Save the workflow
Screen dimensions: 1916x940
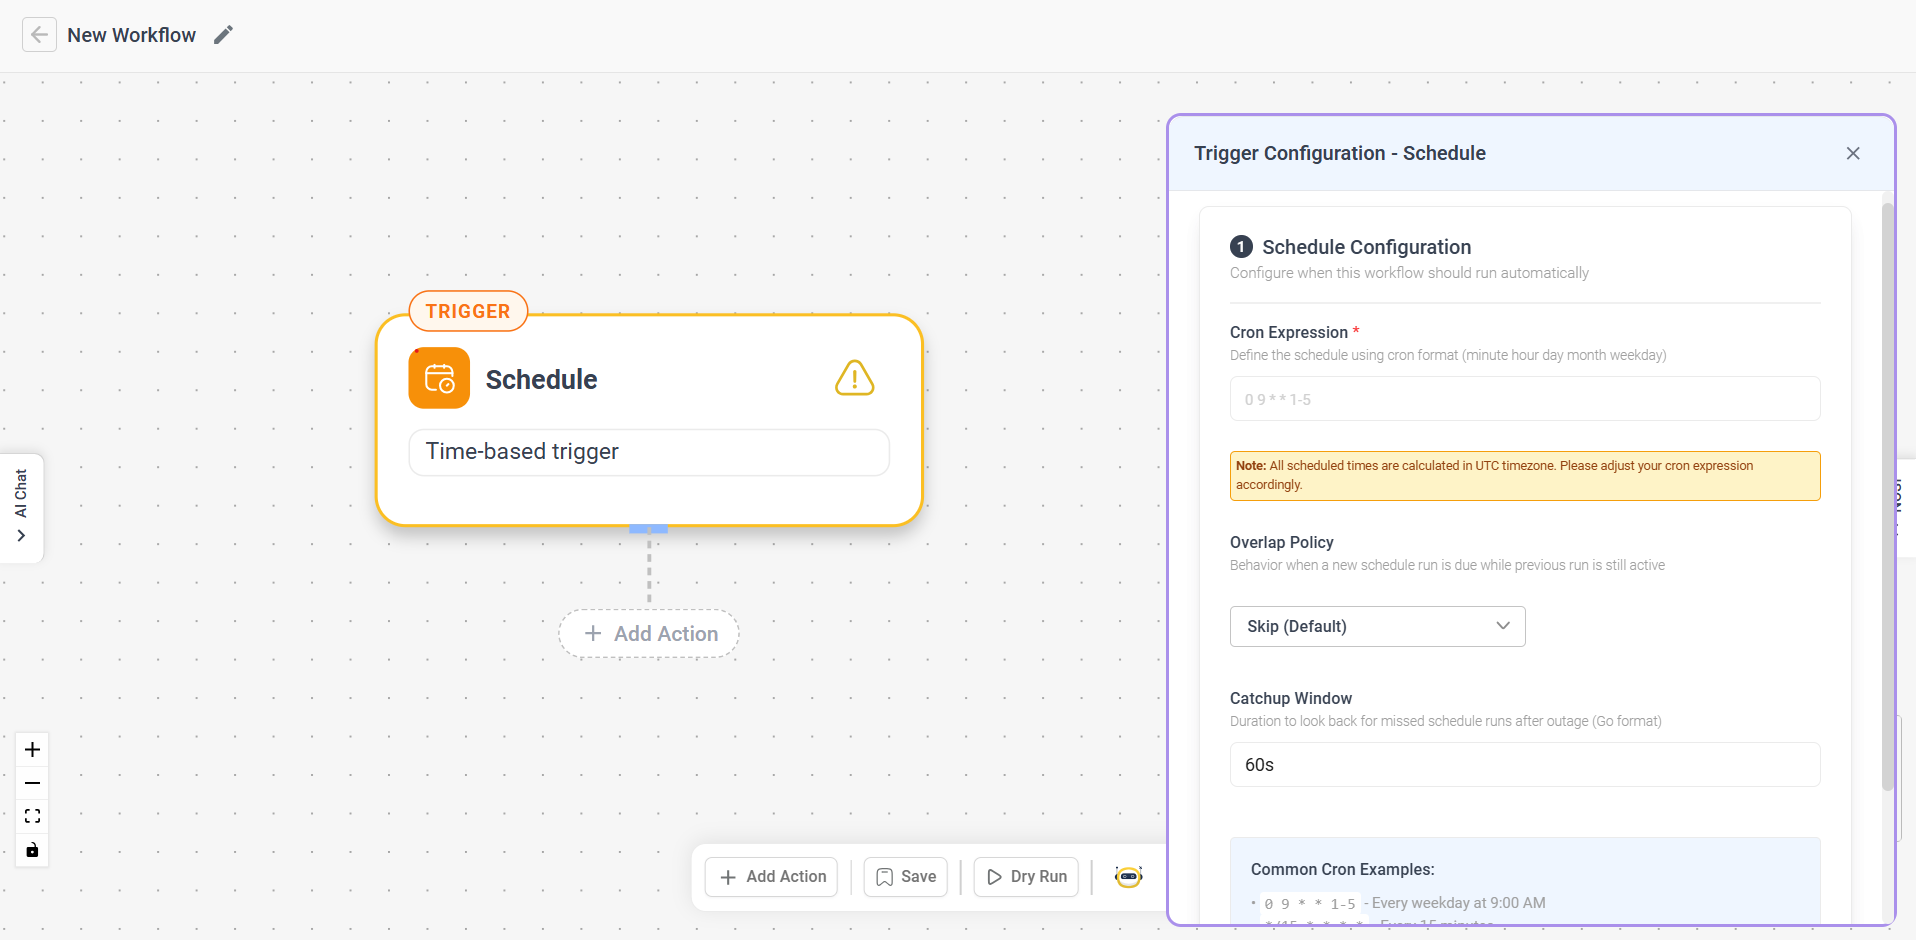(x=904, y=876)
